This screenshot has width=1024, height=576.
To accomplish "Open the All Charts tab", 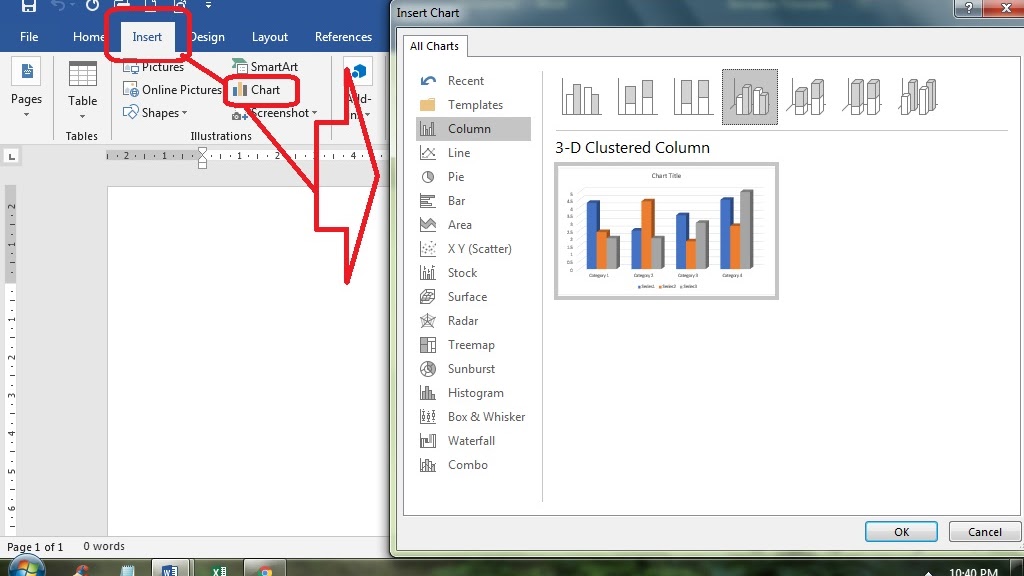I will pos(434,46).
